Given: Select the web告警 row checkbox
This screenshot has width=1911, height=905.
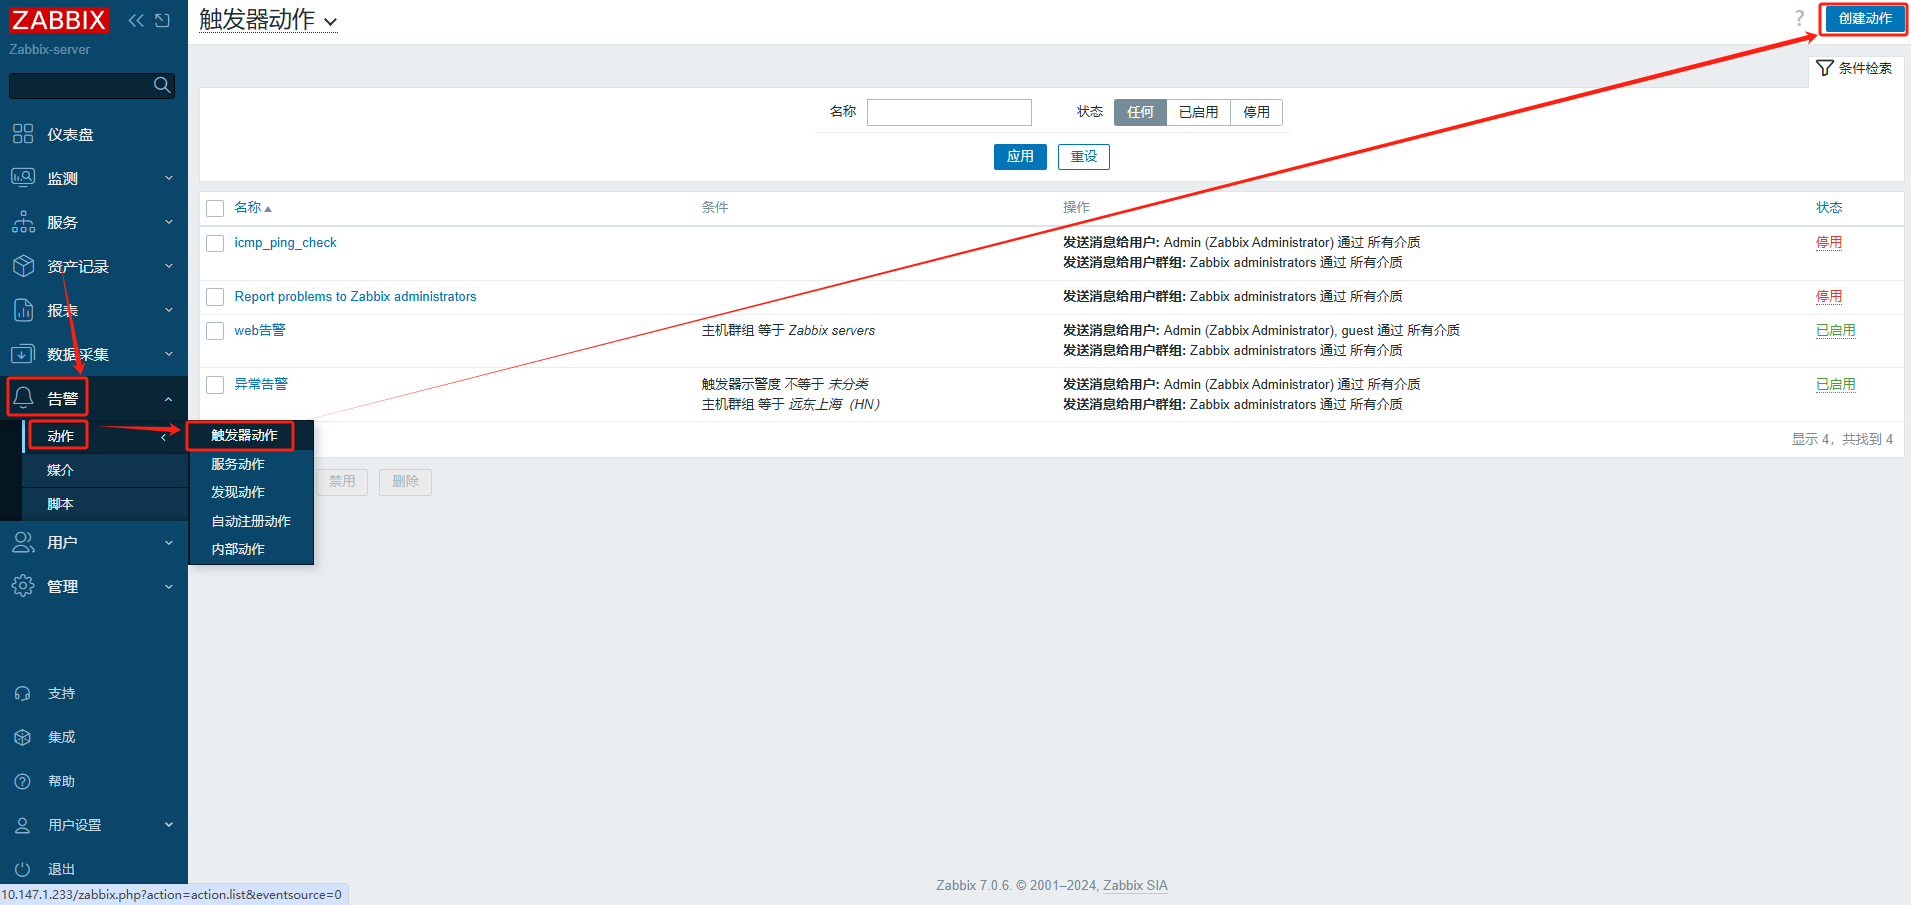Looking at the screenshot, I should coord(215,331).
